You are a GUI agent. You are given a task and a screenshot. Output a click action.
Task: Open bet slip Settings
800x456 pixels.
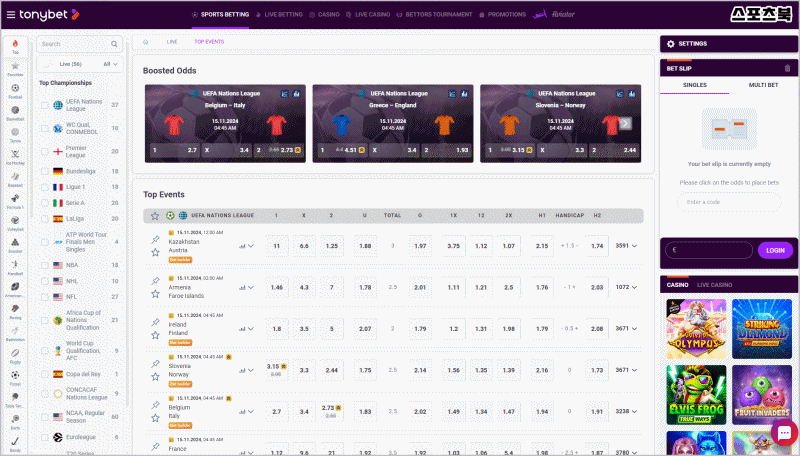tap(729, 44)
